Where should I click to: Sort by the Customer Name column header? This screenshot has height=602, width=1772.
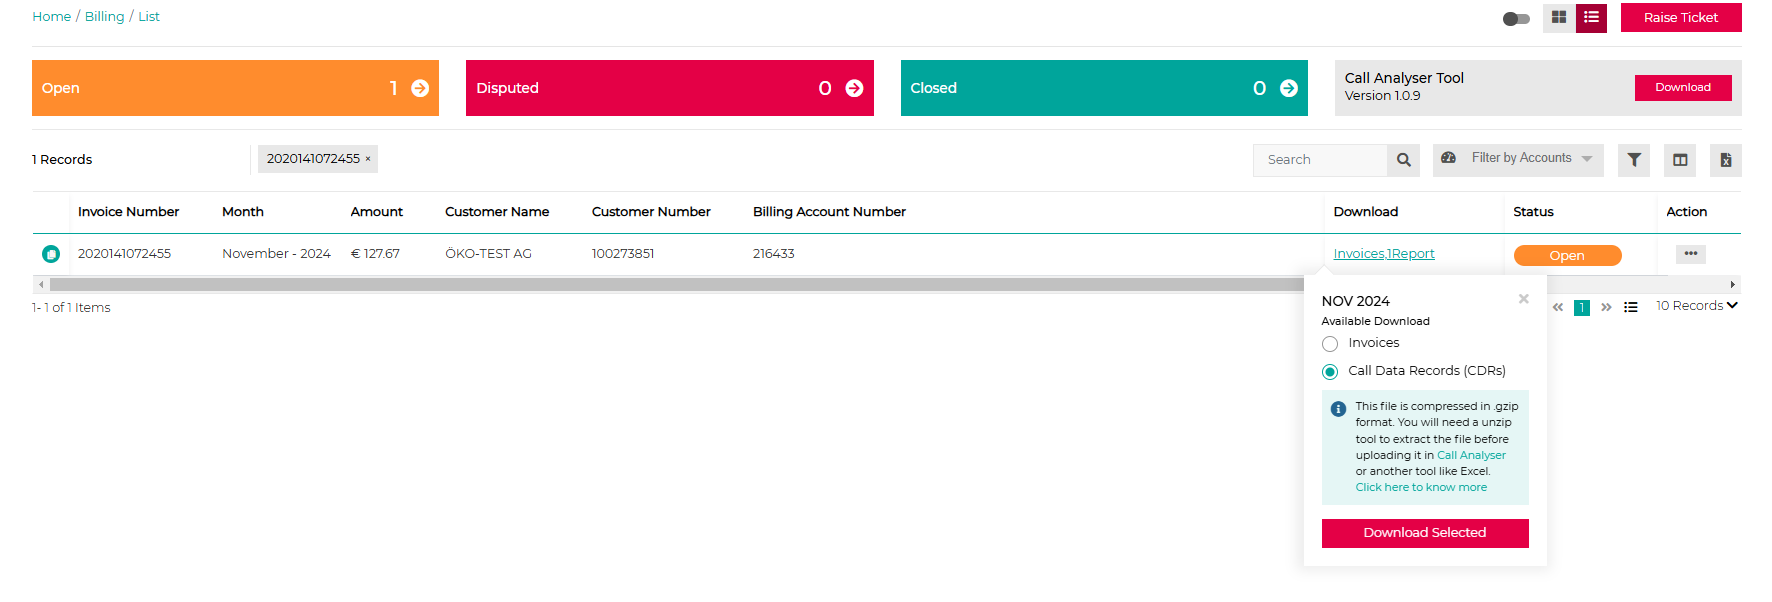tap(497, 212)
